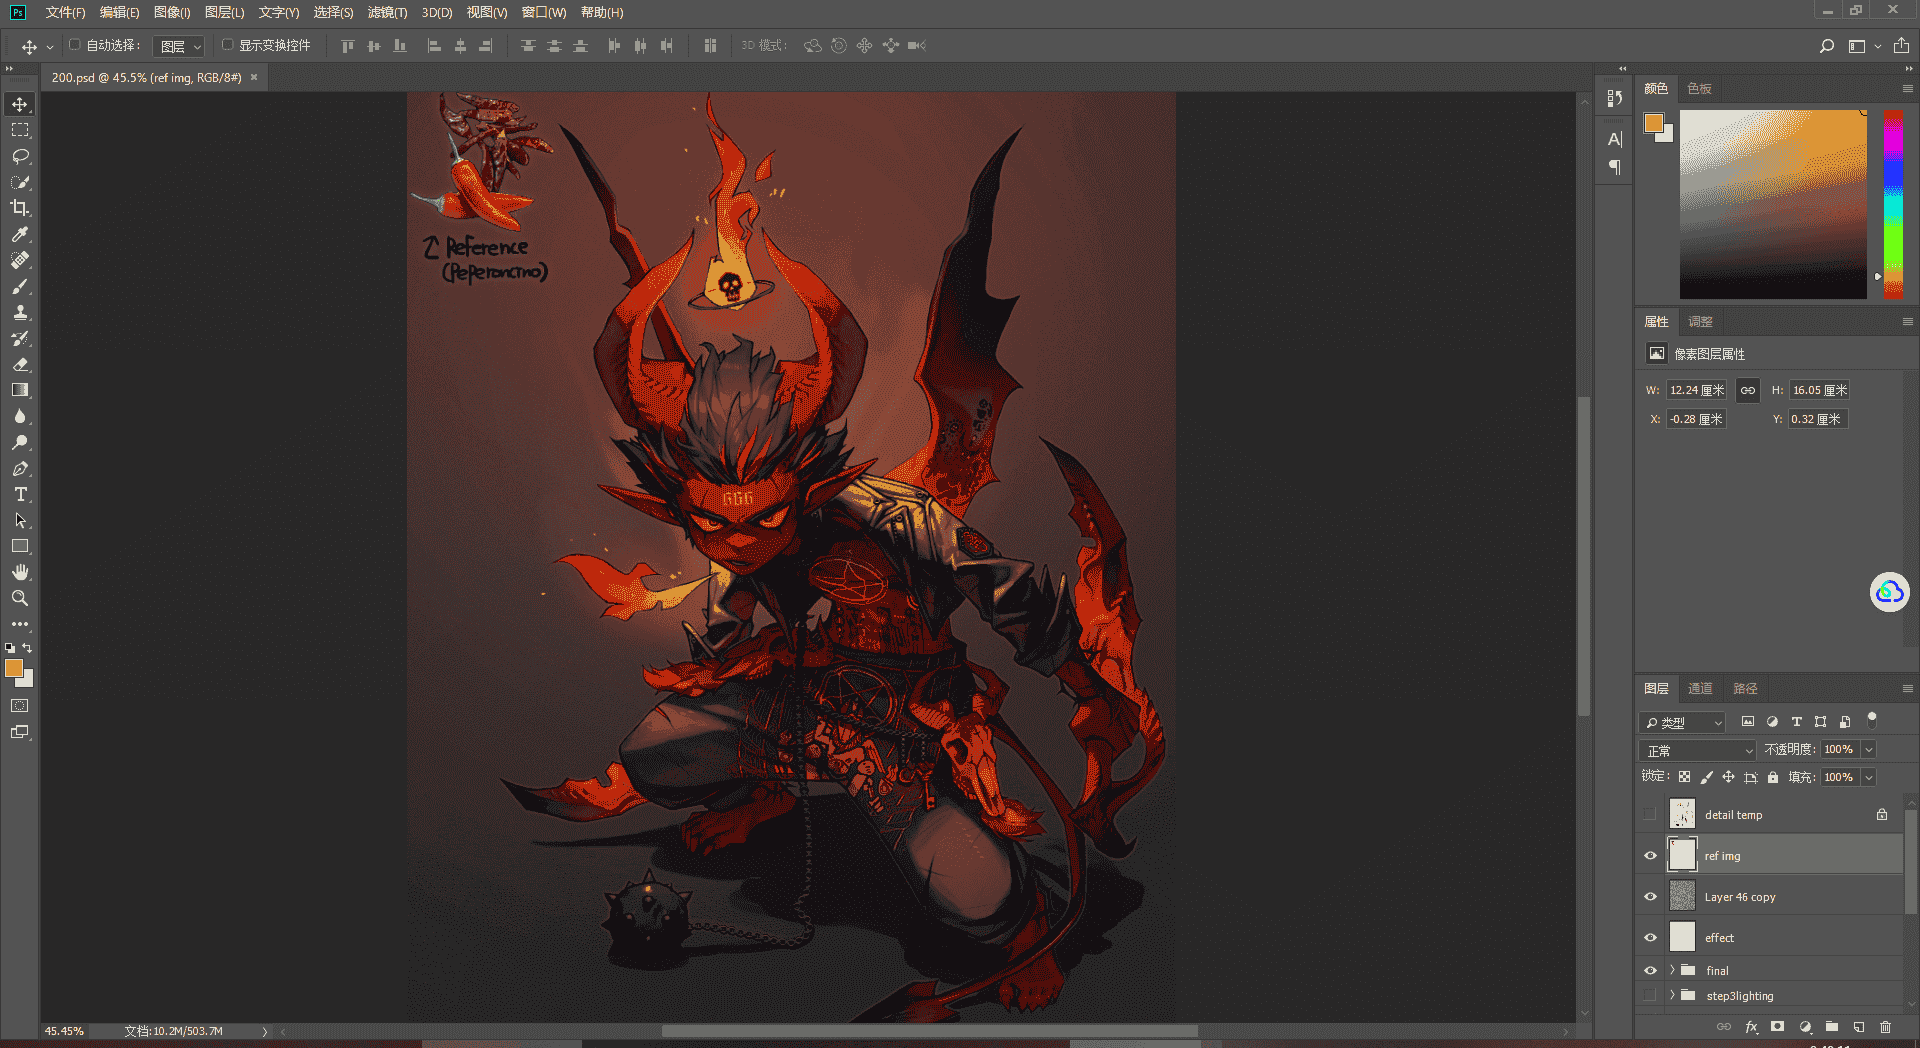Create a new group with folder icon

[1832, 1027]
